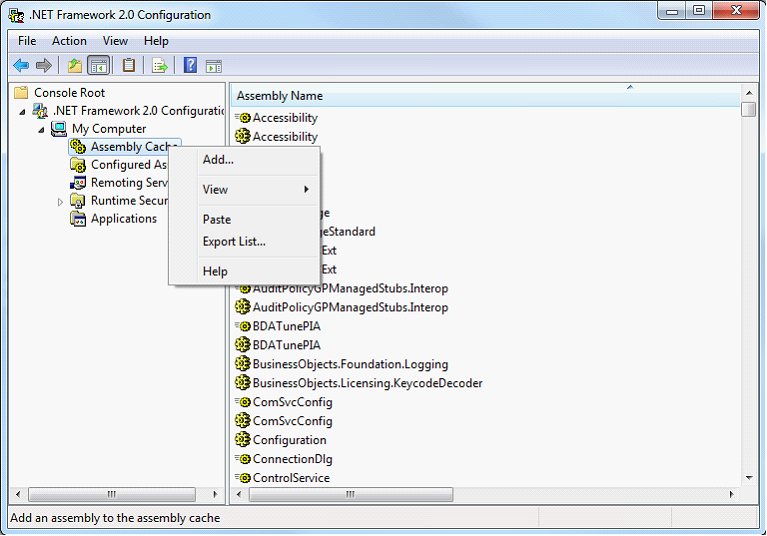Click the Forward arrow toolbar icon

coord(44,66)
